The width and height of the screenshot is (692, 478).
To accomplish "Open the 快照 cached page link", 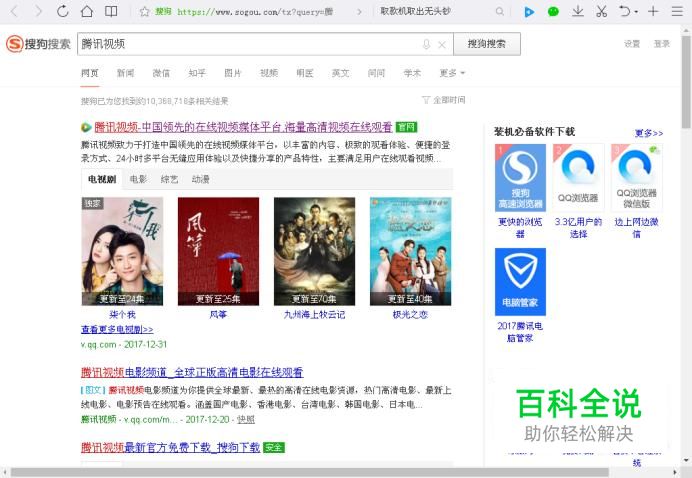I will (x=246, y=419).
